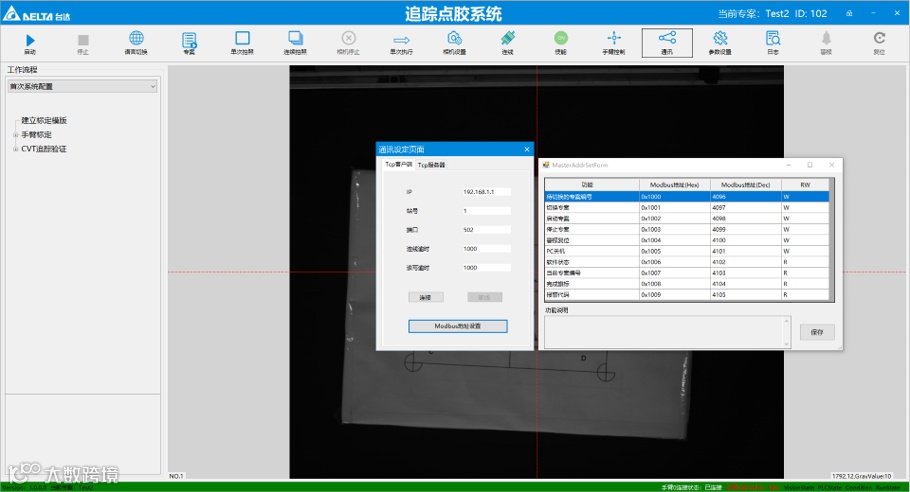The width and height of the screenshot is (910, 492).
Task: Click the save button in MasterAddrSetForm
Action: (817, 332)
